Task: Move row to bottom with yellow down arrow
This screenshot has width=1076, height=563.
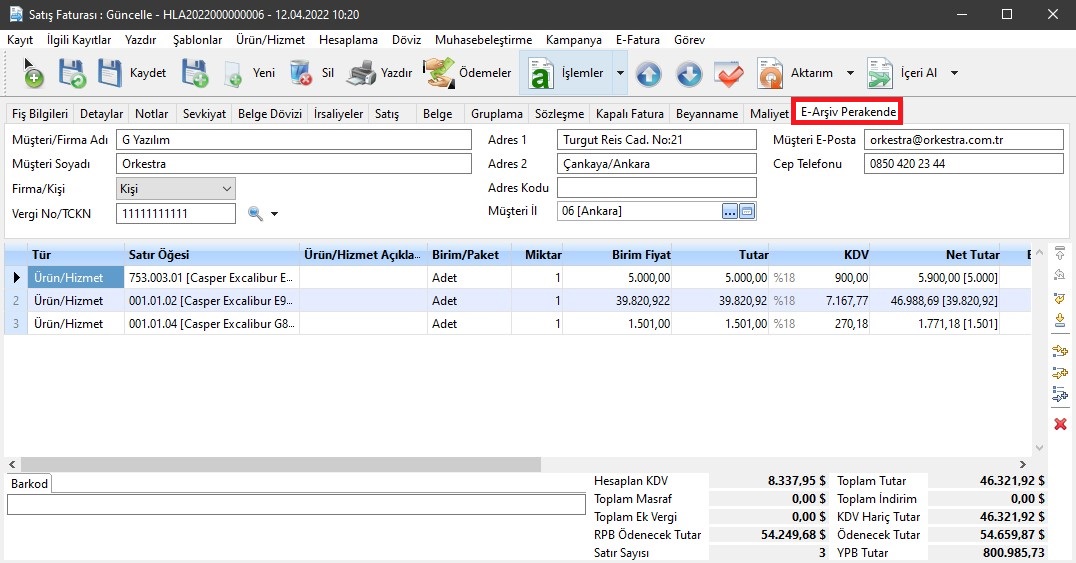Action: [1060, 321]
